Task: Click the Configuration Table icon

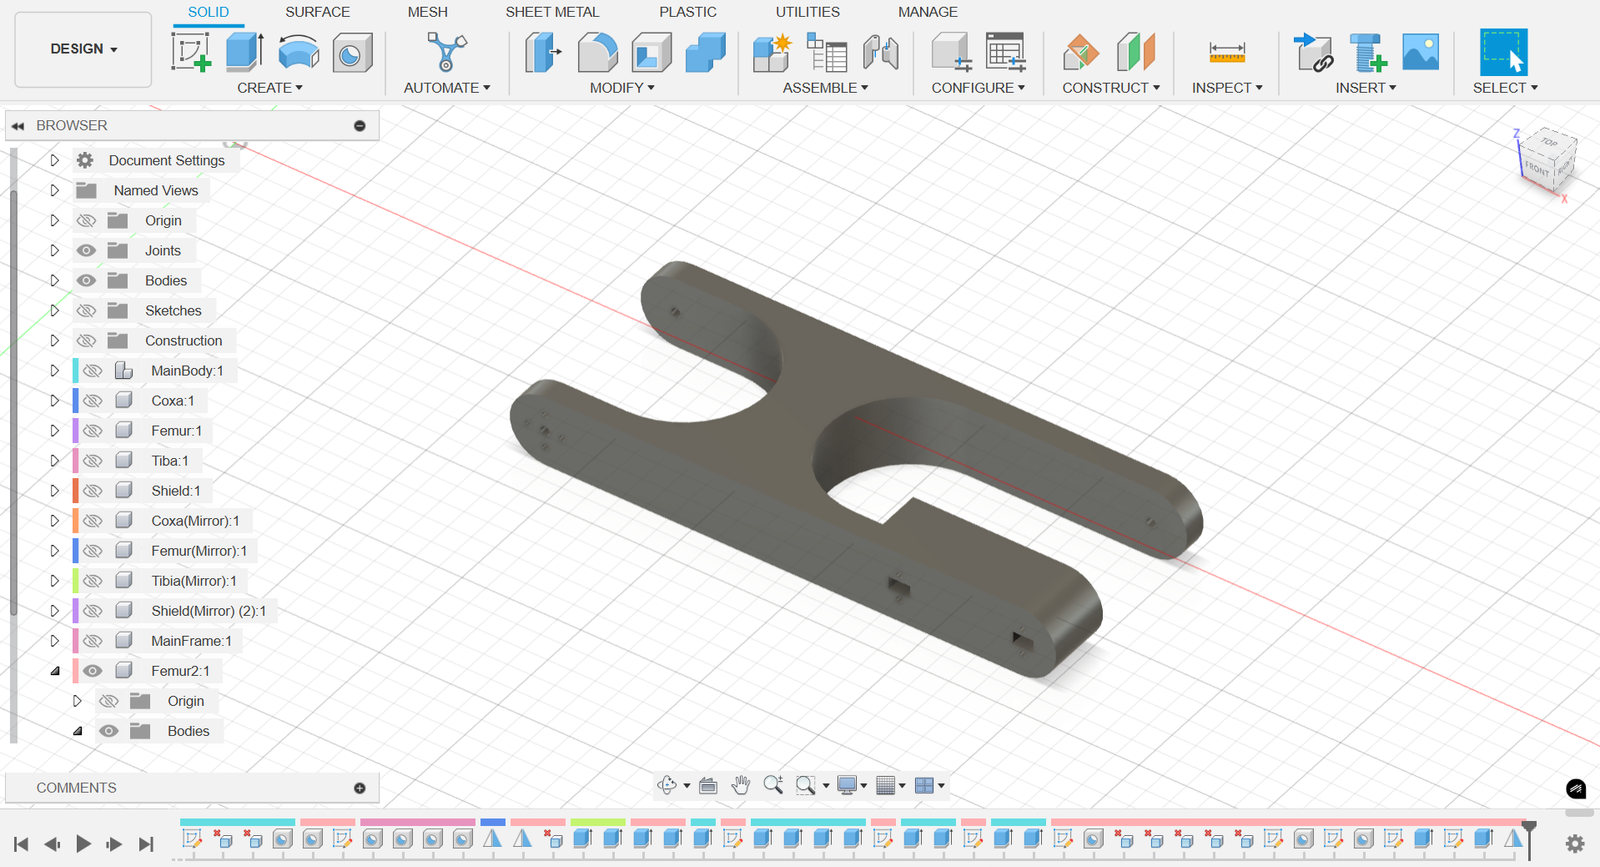Action: tap(1005, 52)
